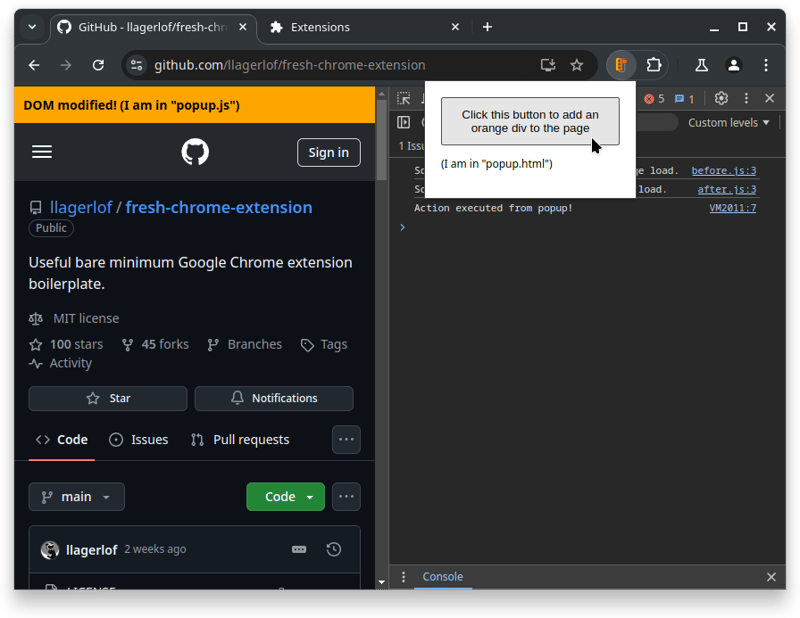
Task: Open DevTools customize three-dot menu
Action: (746, 98)
